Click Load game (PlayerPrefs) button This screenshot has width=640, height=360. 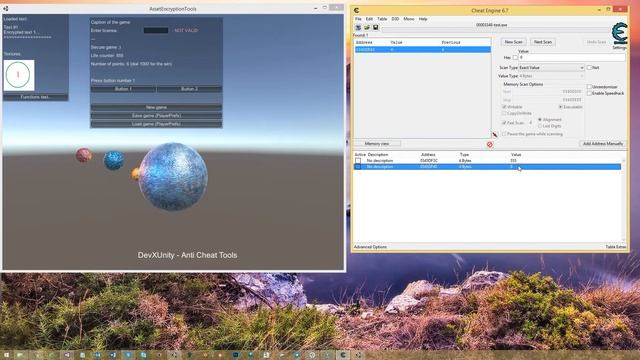point(156,124)
